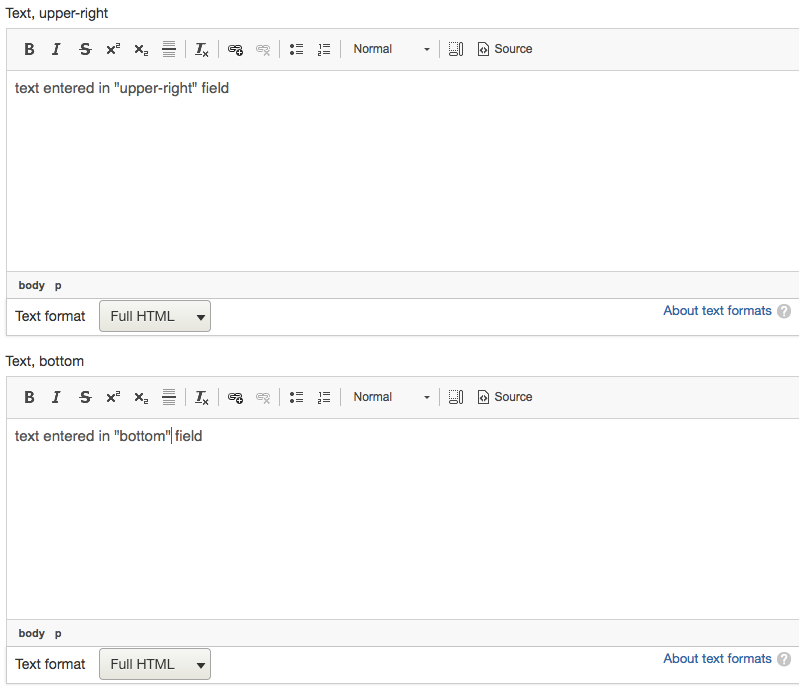
Task: Toggle Strikethrough in bottom text editor
Action: (x=85, y=397)
